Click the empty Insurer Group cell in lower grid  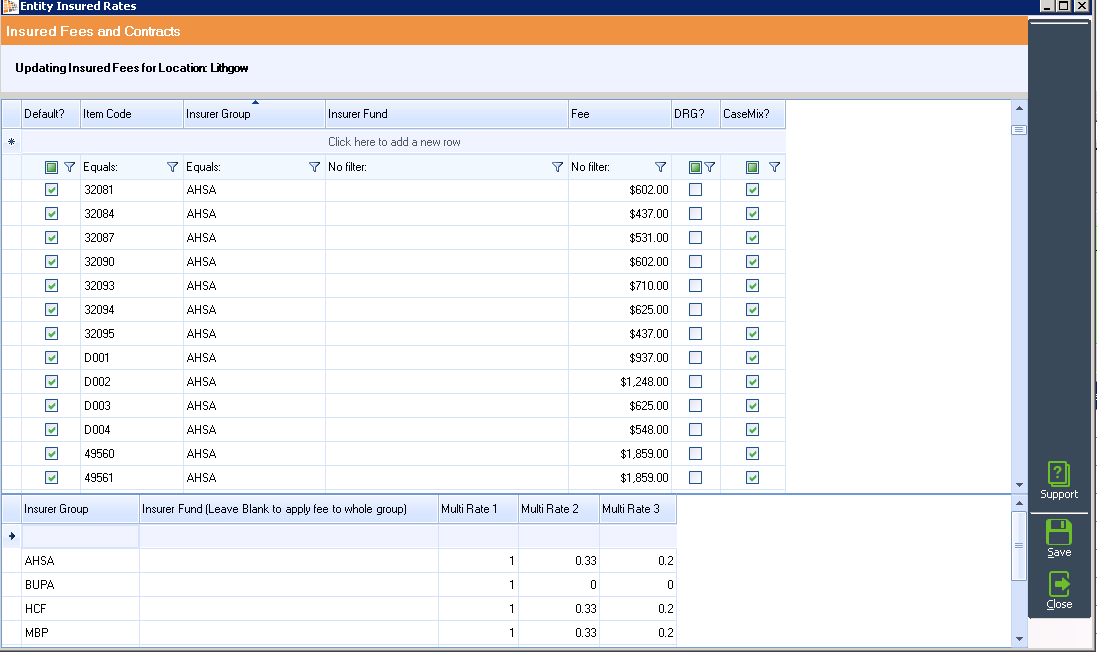pos(80,536)
